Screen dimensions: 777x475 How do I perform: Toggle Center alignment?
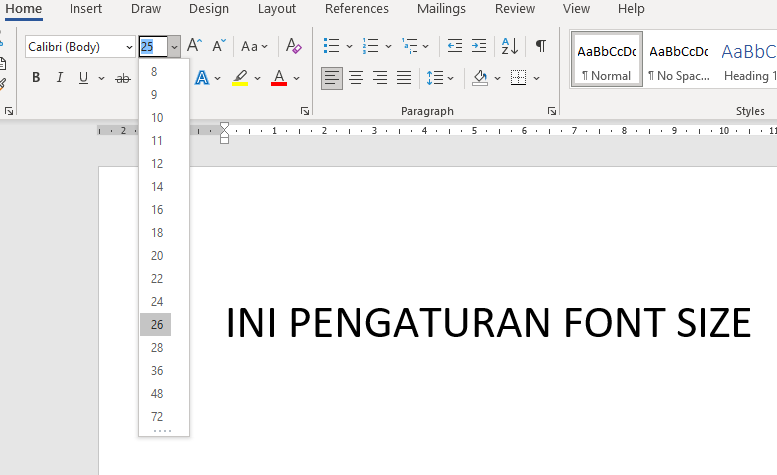pyautogui.click(x=356, y=78)
